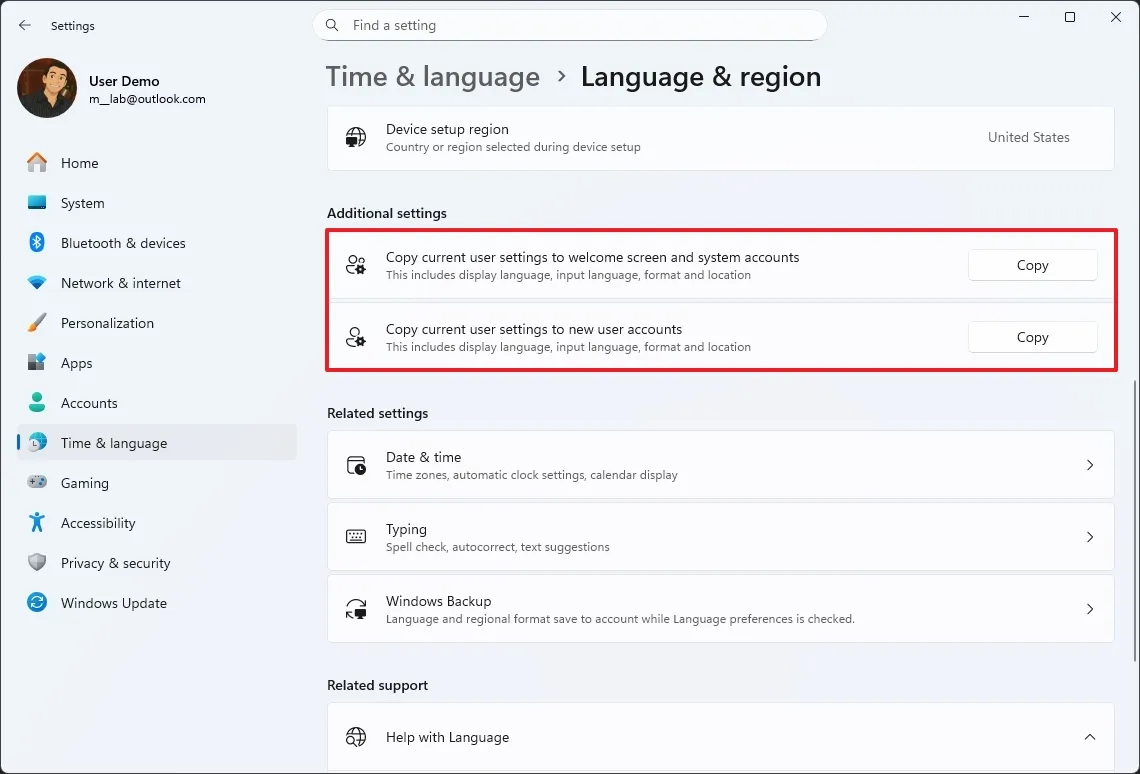Click the Find a setting search box

[580, 26]
